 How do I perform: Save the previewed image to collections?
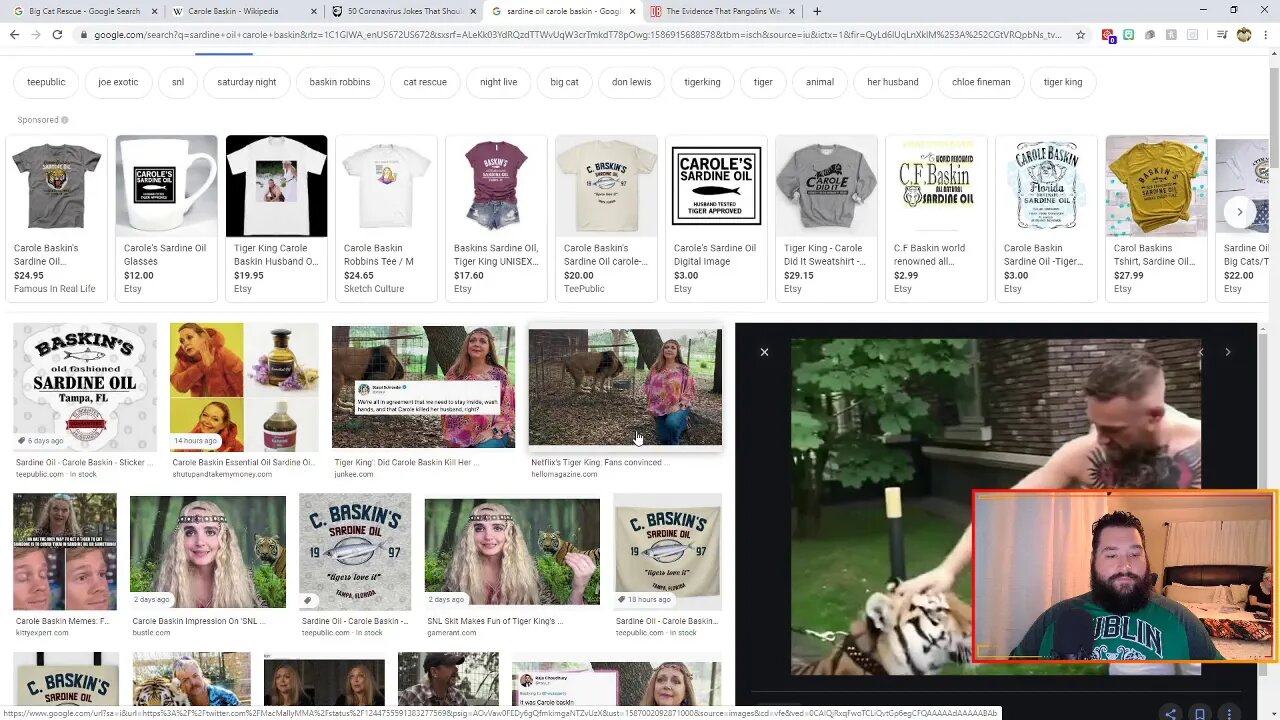click(1199, 714)
